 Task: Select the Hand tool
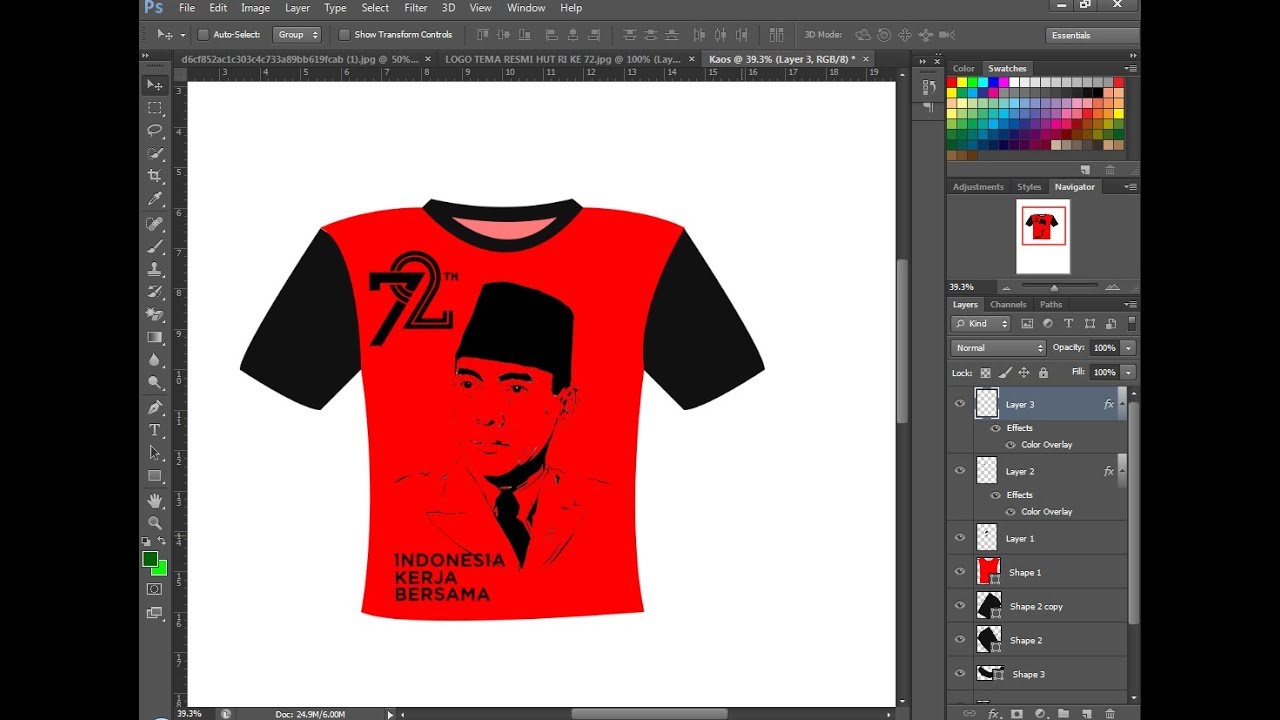(x=154, y=500)
